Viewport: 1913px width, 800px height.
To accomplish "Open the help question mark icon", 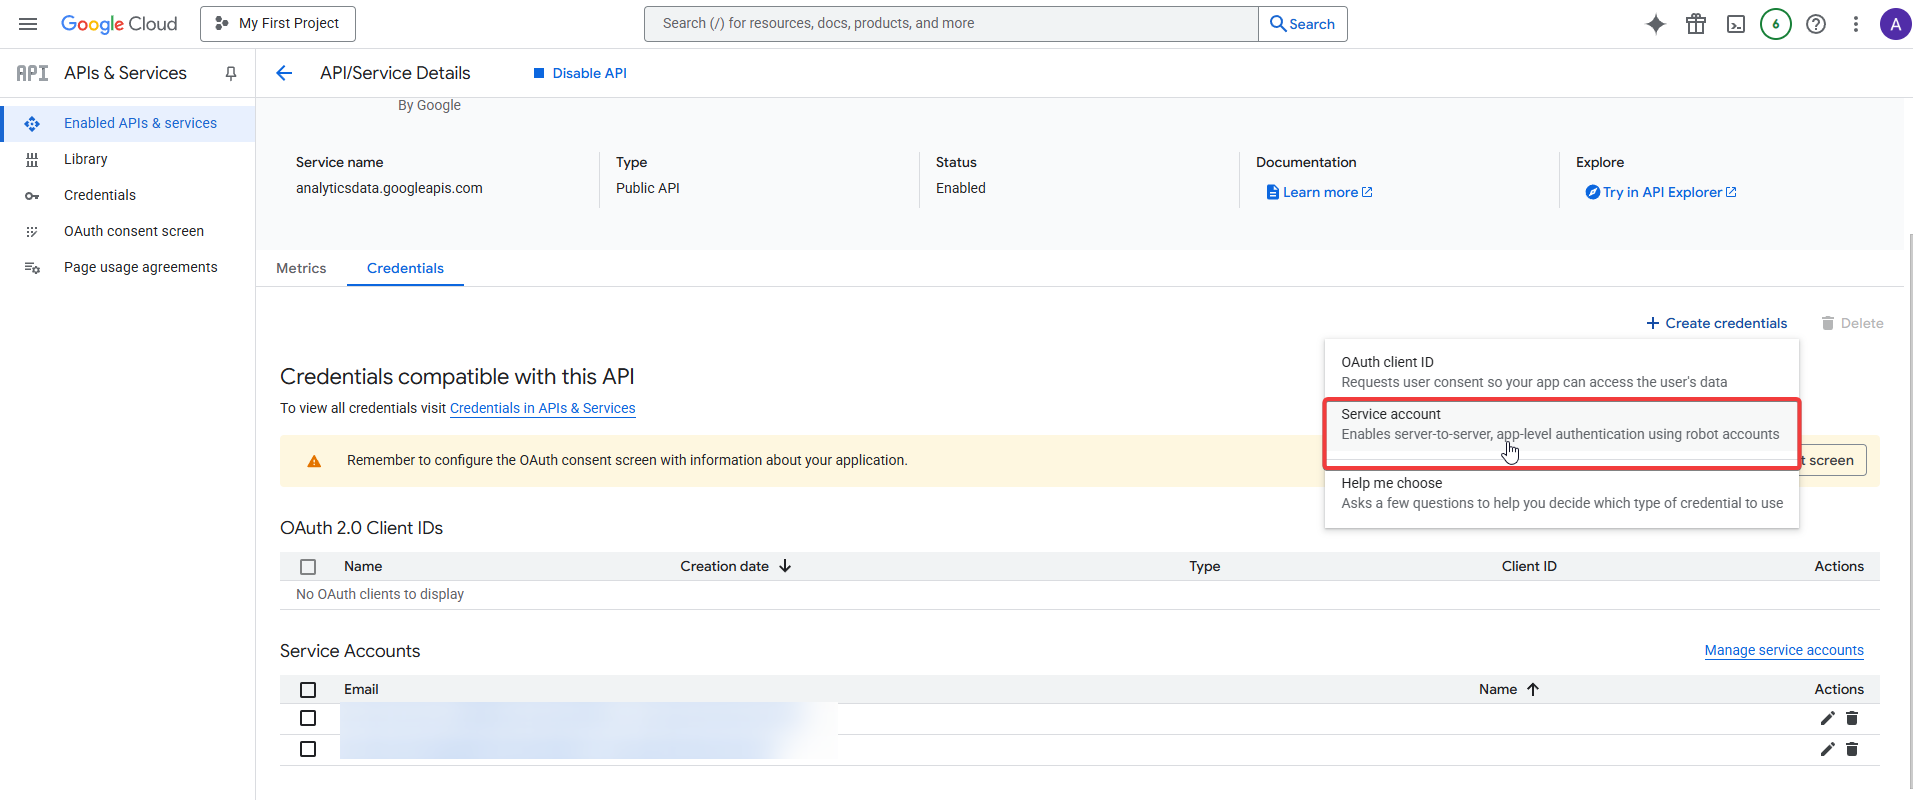I will [x=1816, y=24].
